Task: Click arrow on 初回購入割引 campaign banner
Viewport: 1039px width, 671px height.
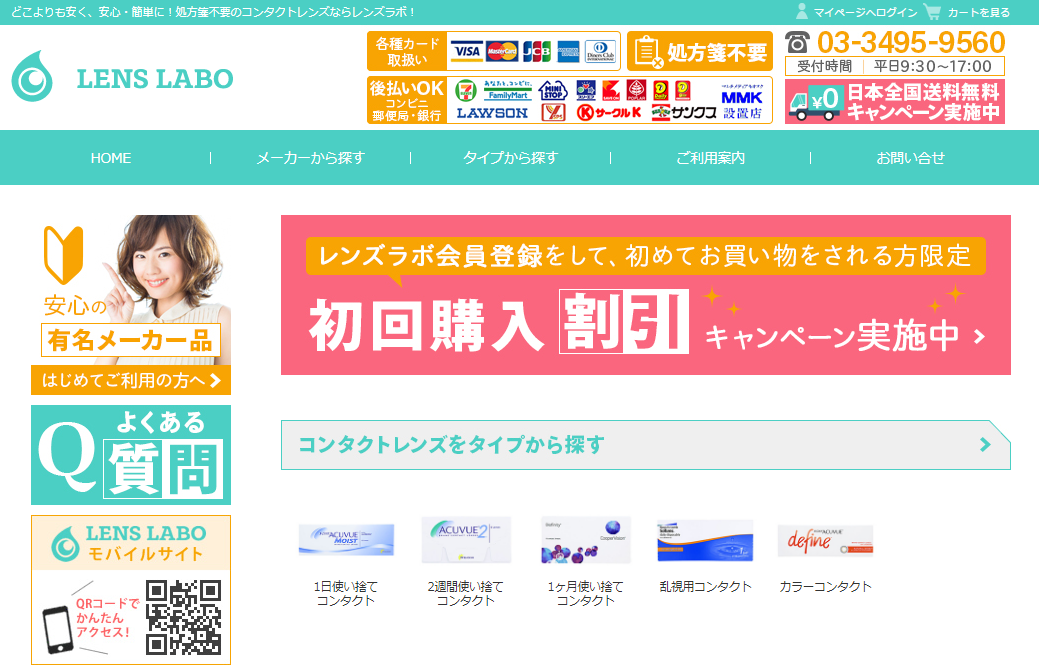Action: pyautogui.click(x=979, y=337)
